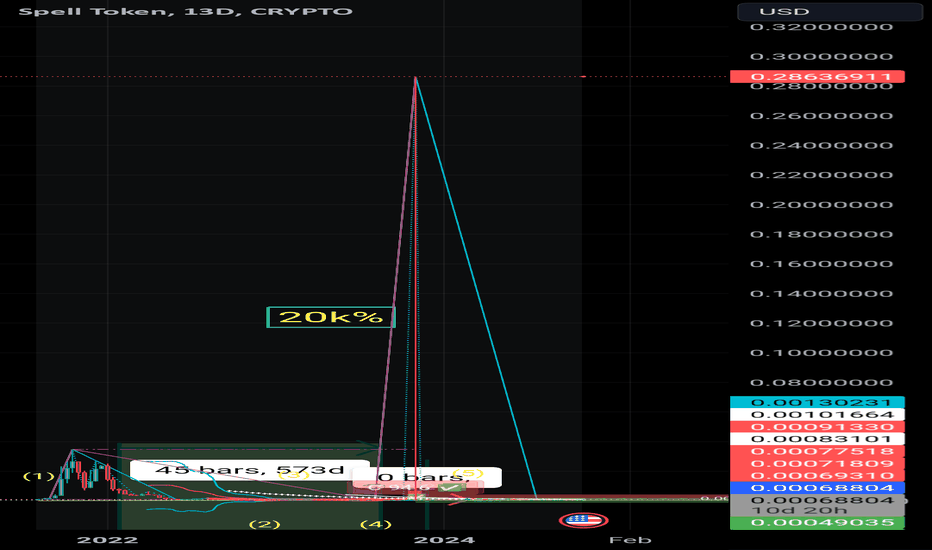The height and width of the screenshot is (550, 932).
Task: Click the red 0.00071809 price tag
Action: point(817,464)
